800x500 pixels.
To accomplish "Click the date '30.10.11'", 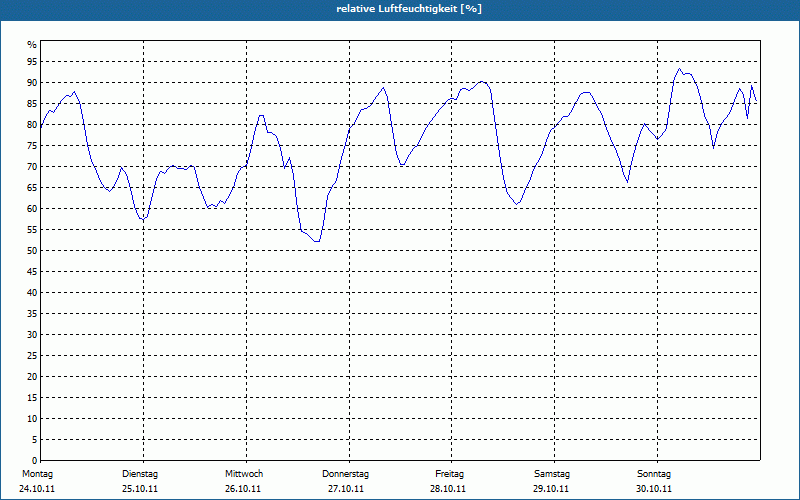I will (x=654, y=489).
